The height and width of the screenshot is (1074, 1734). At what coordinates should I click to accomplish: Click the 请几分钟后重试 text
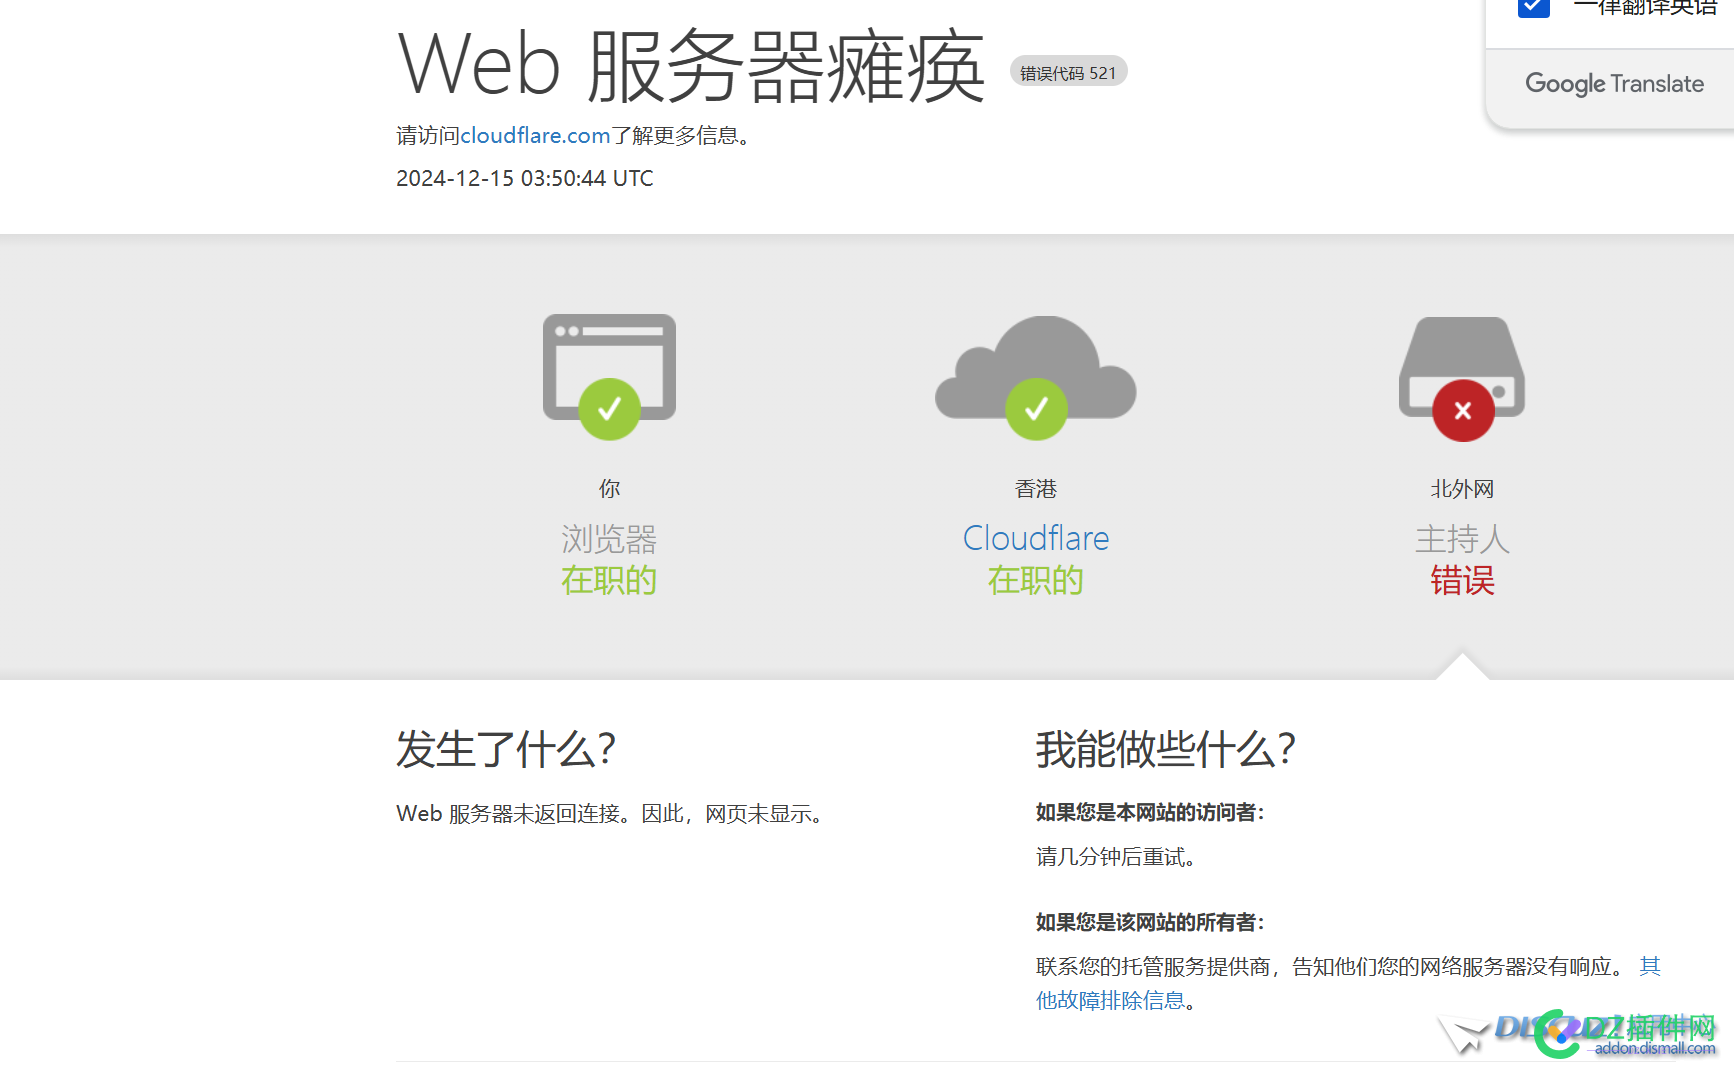(1116, 857)
